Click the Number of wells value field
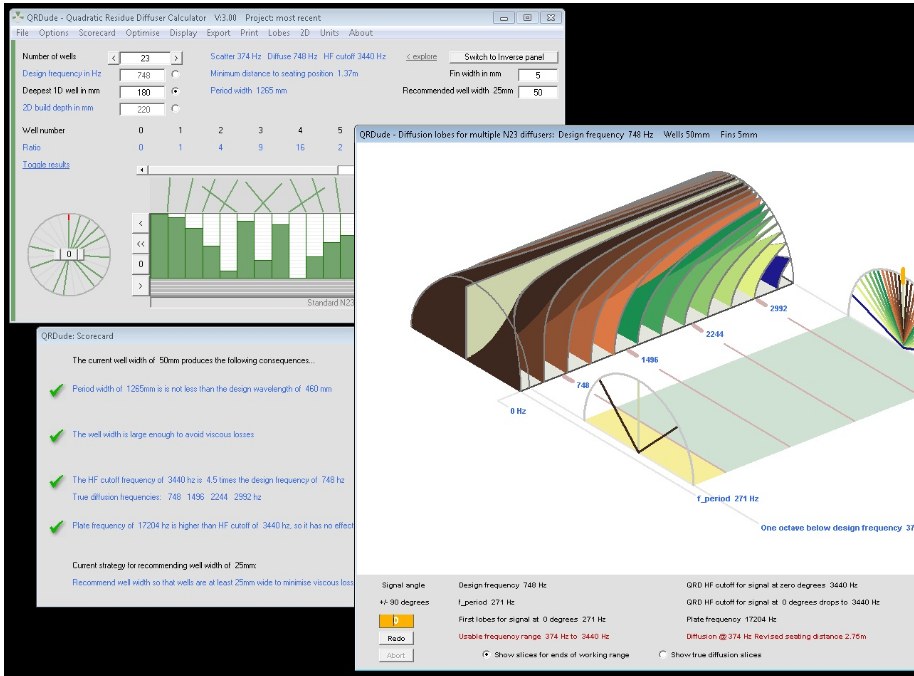 (x=145, y=58)
